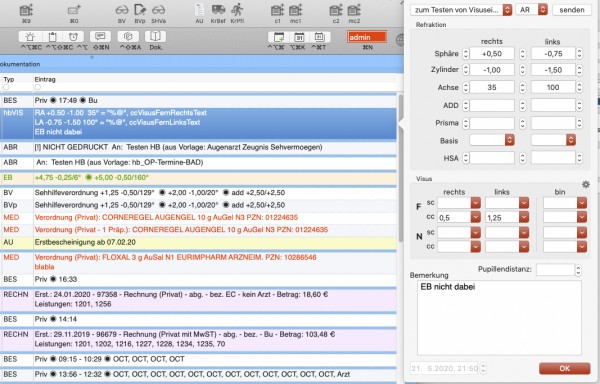Open the BV glasses prescription icon
600x384 pixels.
[x=122, y=10]
